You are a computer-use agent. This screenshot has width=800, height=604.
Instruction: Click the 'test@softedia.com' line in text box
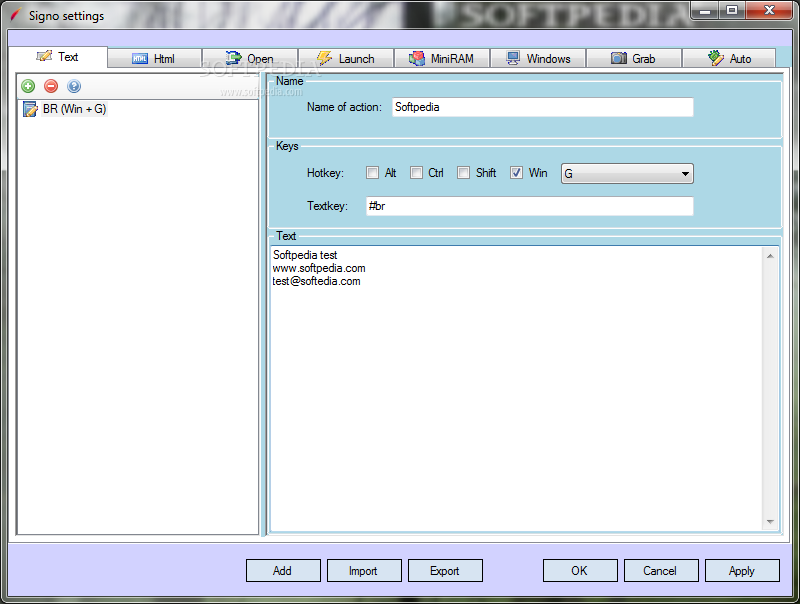click(316, 282)
